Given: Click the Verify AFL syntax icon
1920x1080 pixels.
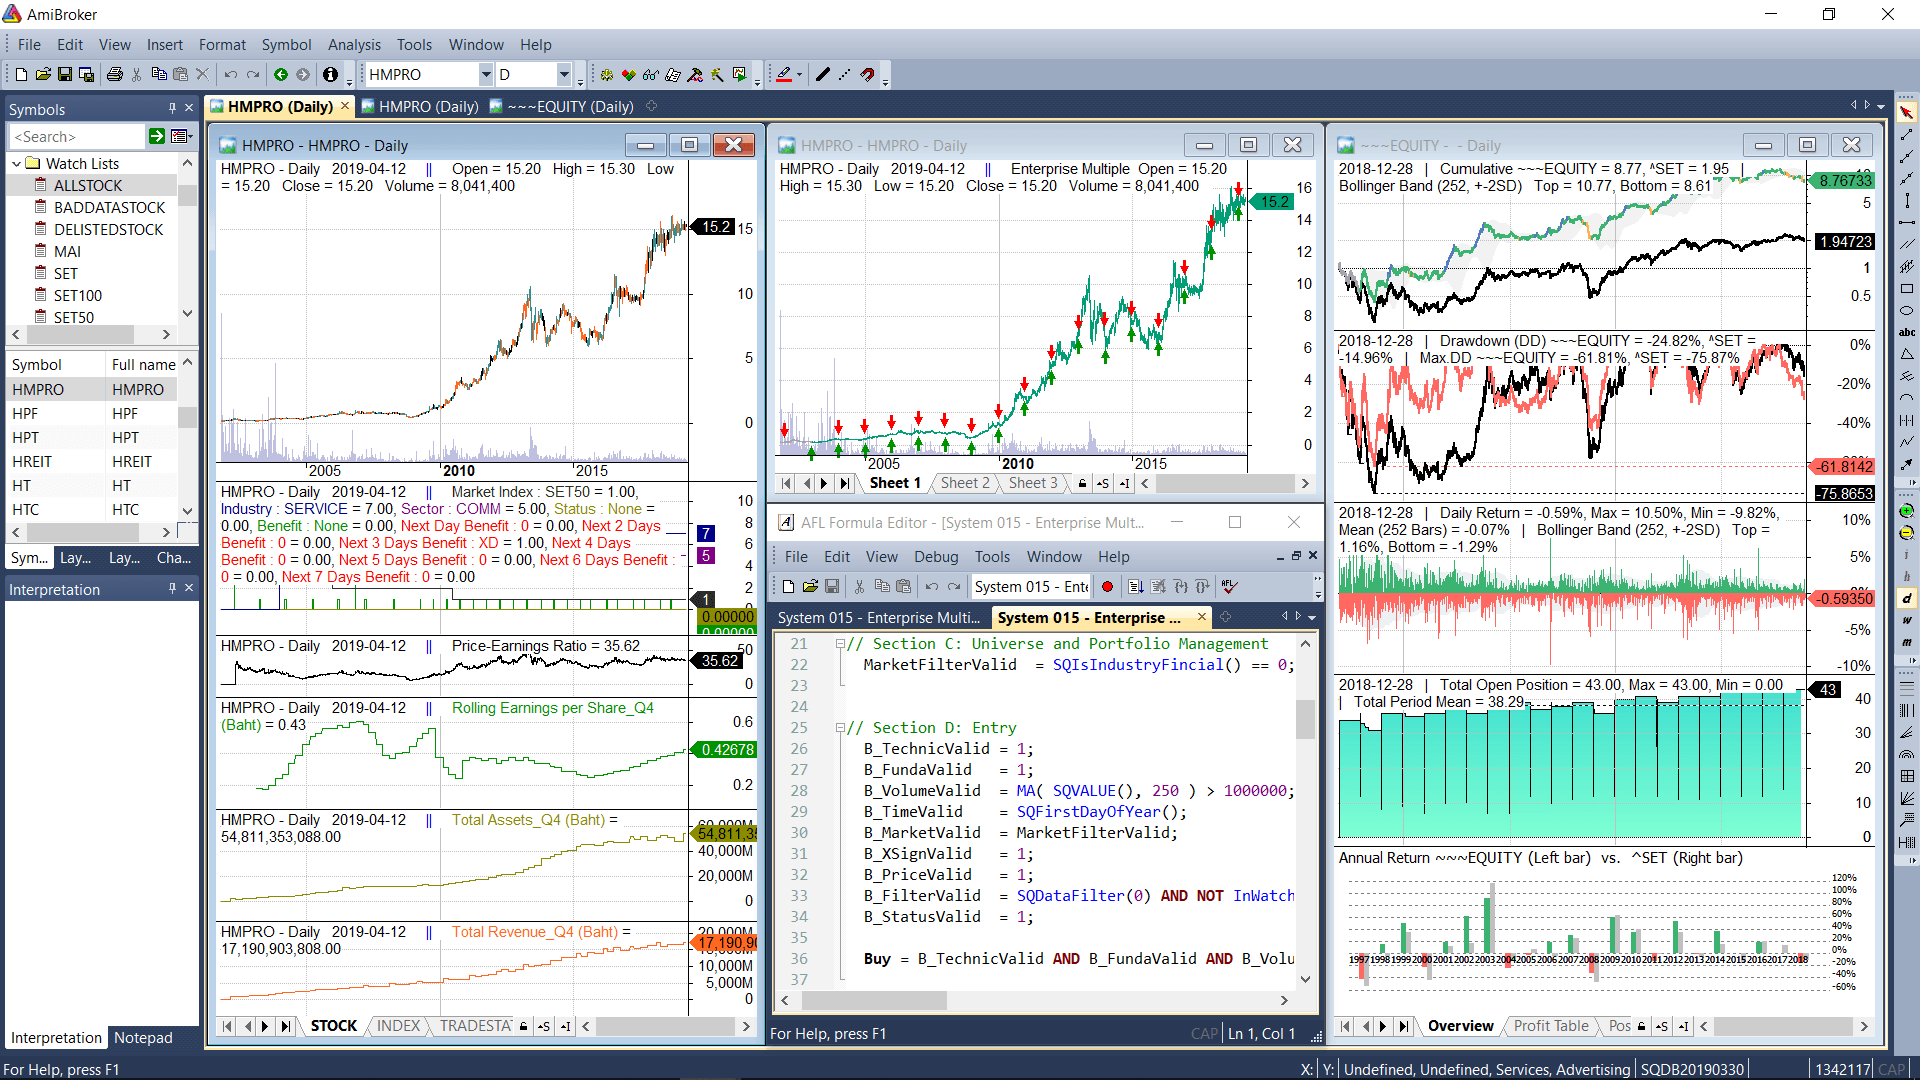Looking at the screenshot, I should tap(1229, 587).
